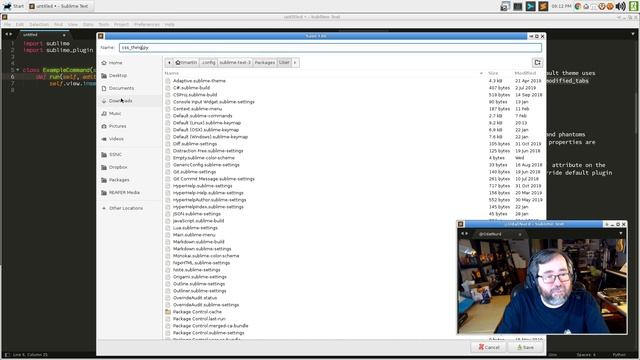Open the Find menu in Sublime Text
This screenshot has height=360, width=640.
[x=58, y=24]
